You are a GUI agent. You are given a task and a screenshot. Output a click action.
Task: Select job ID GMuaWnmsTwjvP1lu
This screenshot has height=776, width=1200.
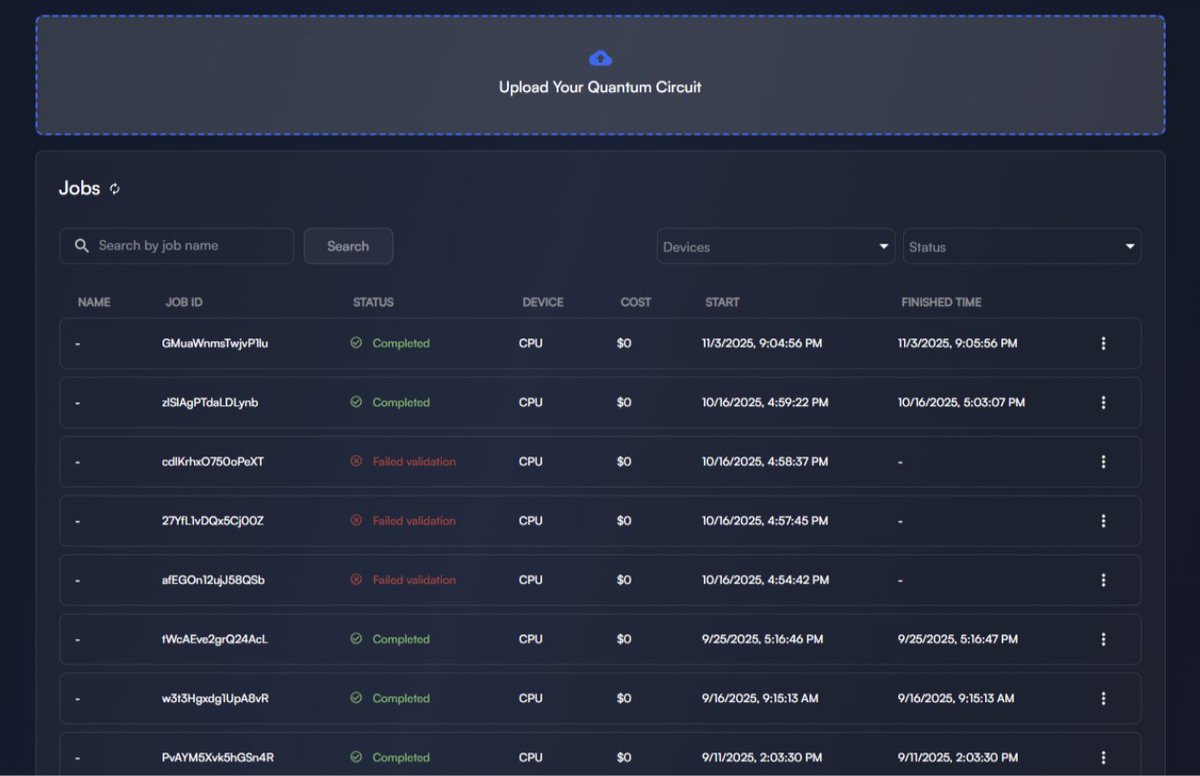pos(215,343)
